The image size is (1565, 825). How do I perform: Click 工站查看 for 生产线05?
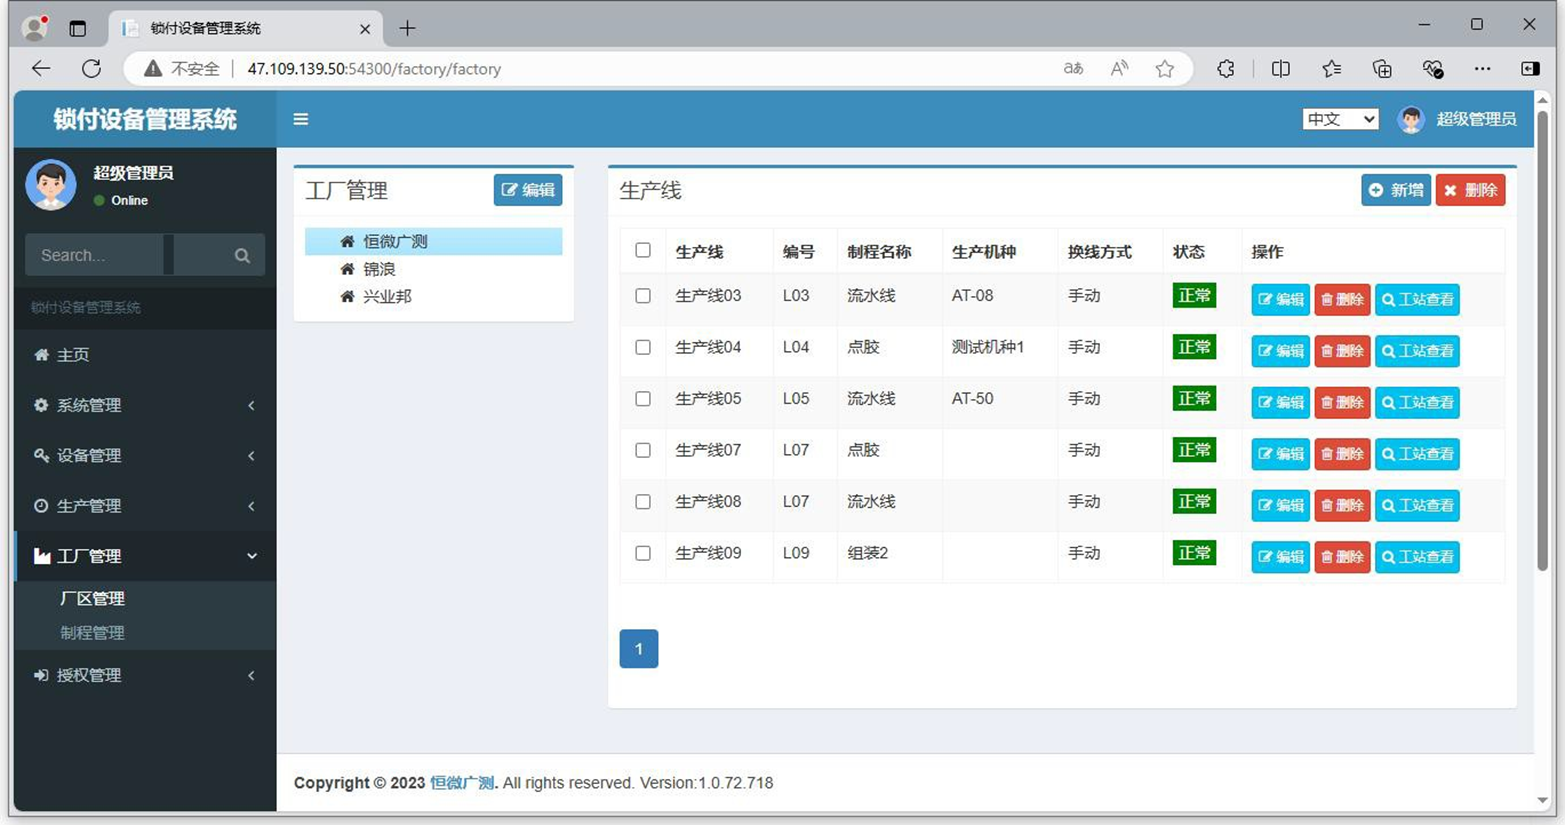pyautogui.click(x=1417, y=402)
